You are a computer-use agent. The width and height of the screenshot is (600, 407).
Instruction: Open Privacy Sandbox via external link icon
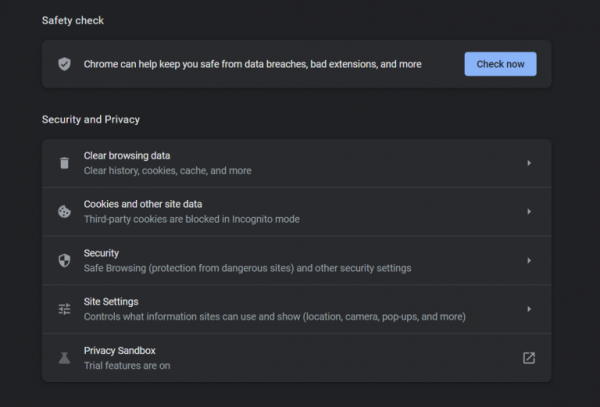coord(529,358)
